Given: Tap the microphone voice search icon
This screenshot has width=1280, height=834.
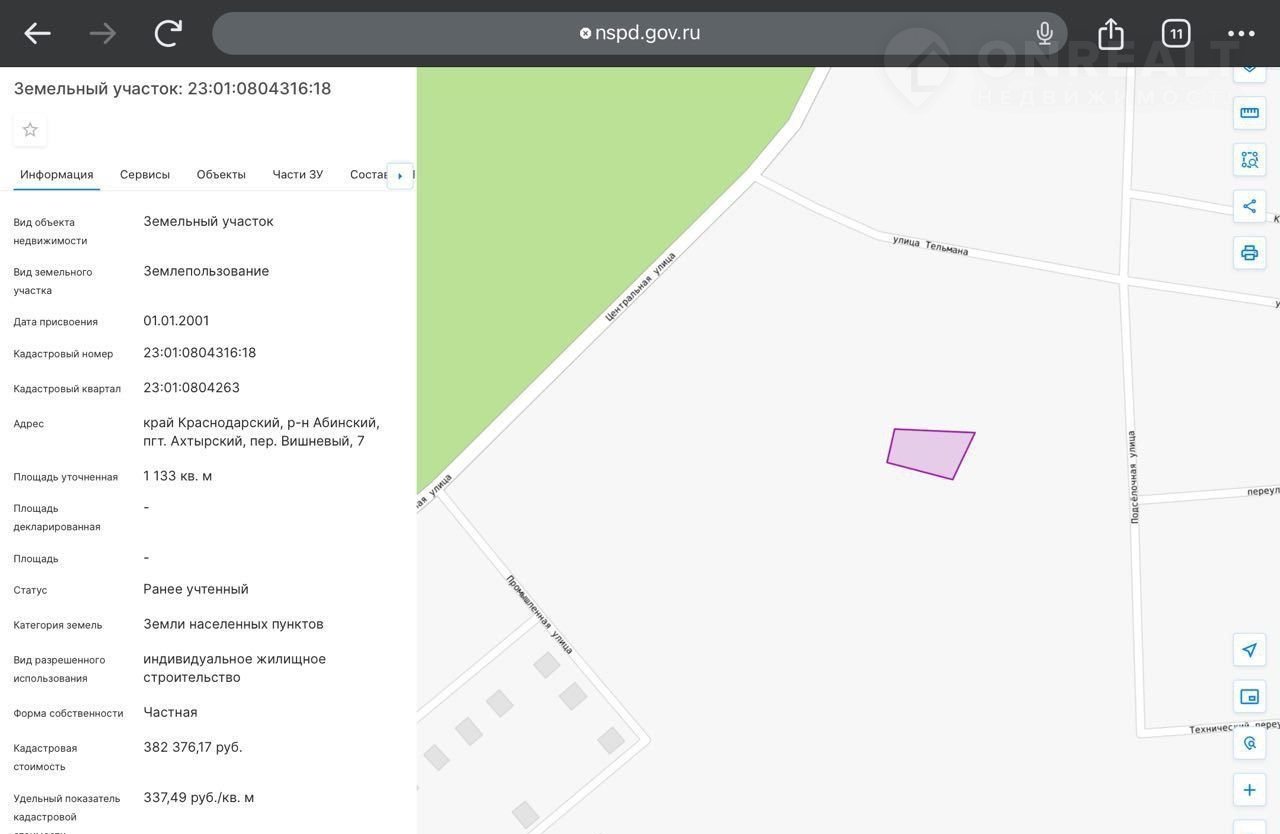Looking at the screenshot, I should [1044, 34].
